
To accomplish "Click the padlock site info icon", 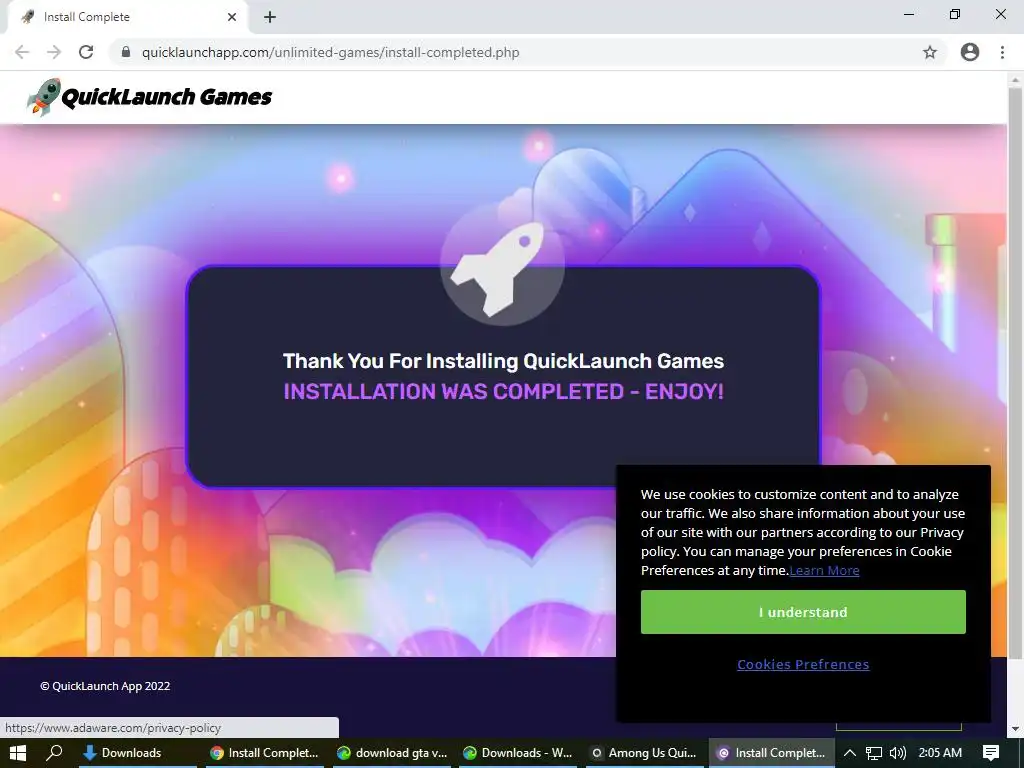I will click(x=126, y=52).
